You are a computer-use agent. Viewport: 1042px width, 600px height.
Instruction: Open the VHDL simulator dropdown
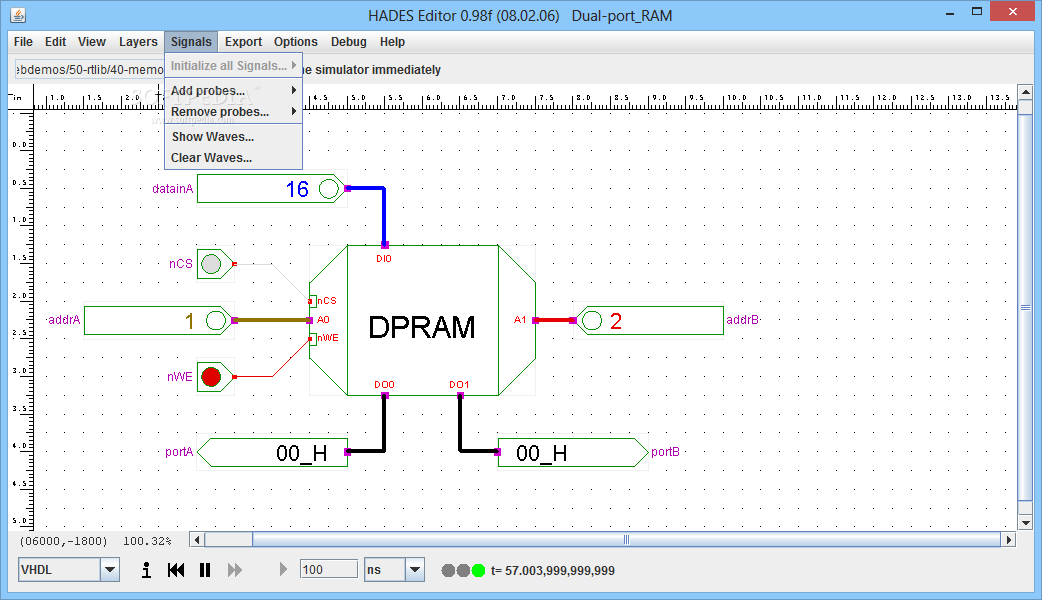point(110,570)
